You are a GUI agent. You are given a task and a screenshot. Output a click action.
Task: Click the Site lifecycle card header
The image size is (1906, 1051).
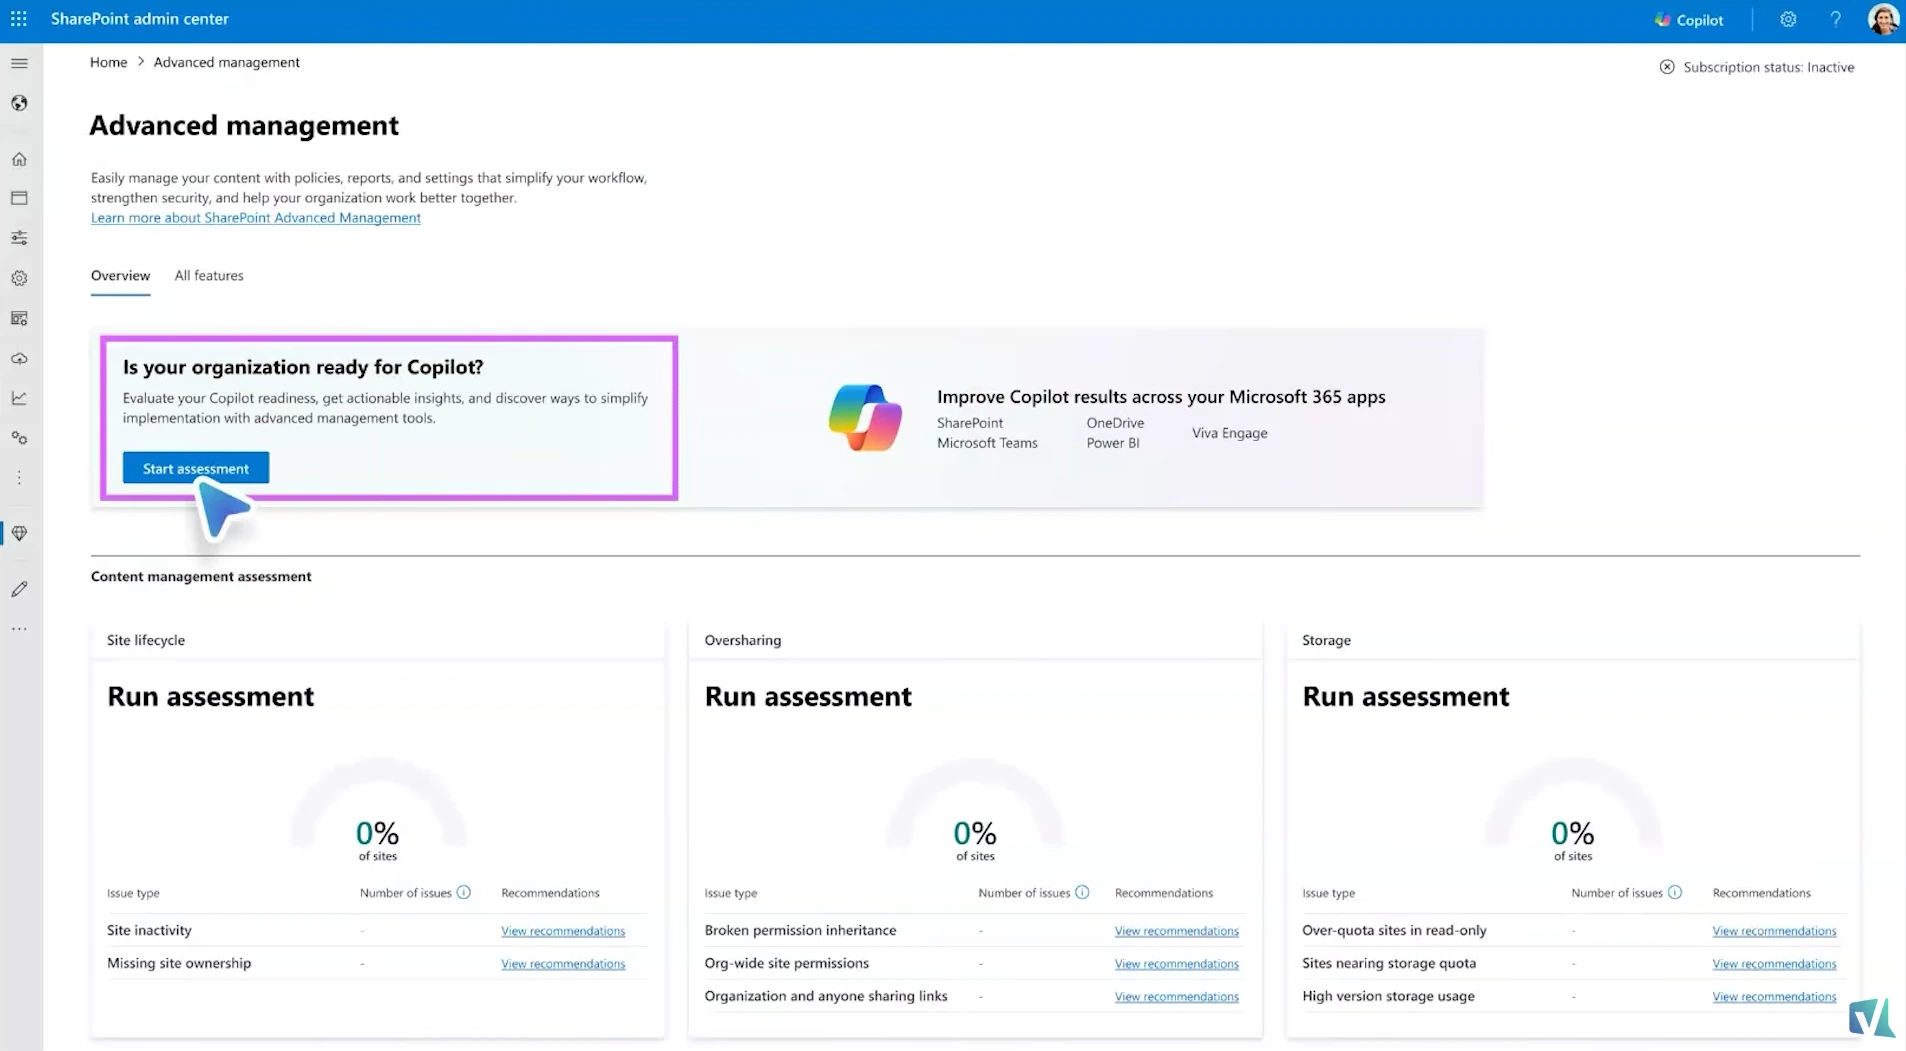pos(146,640)
